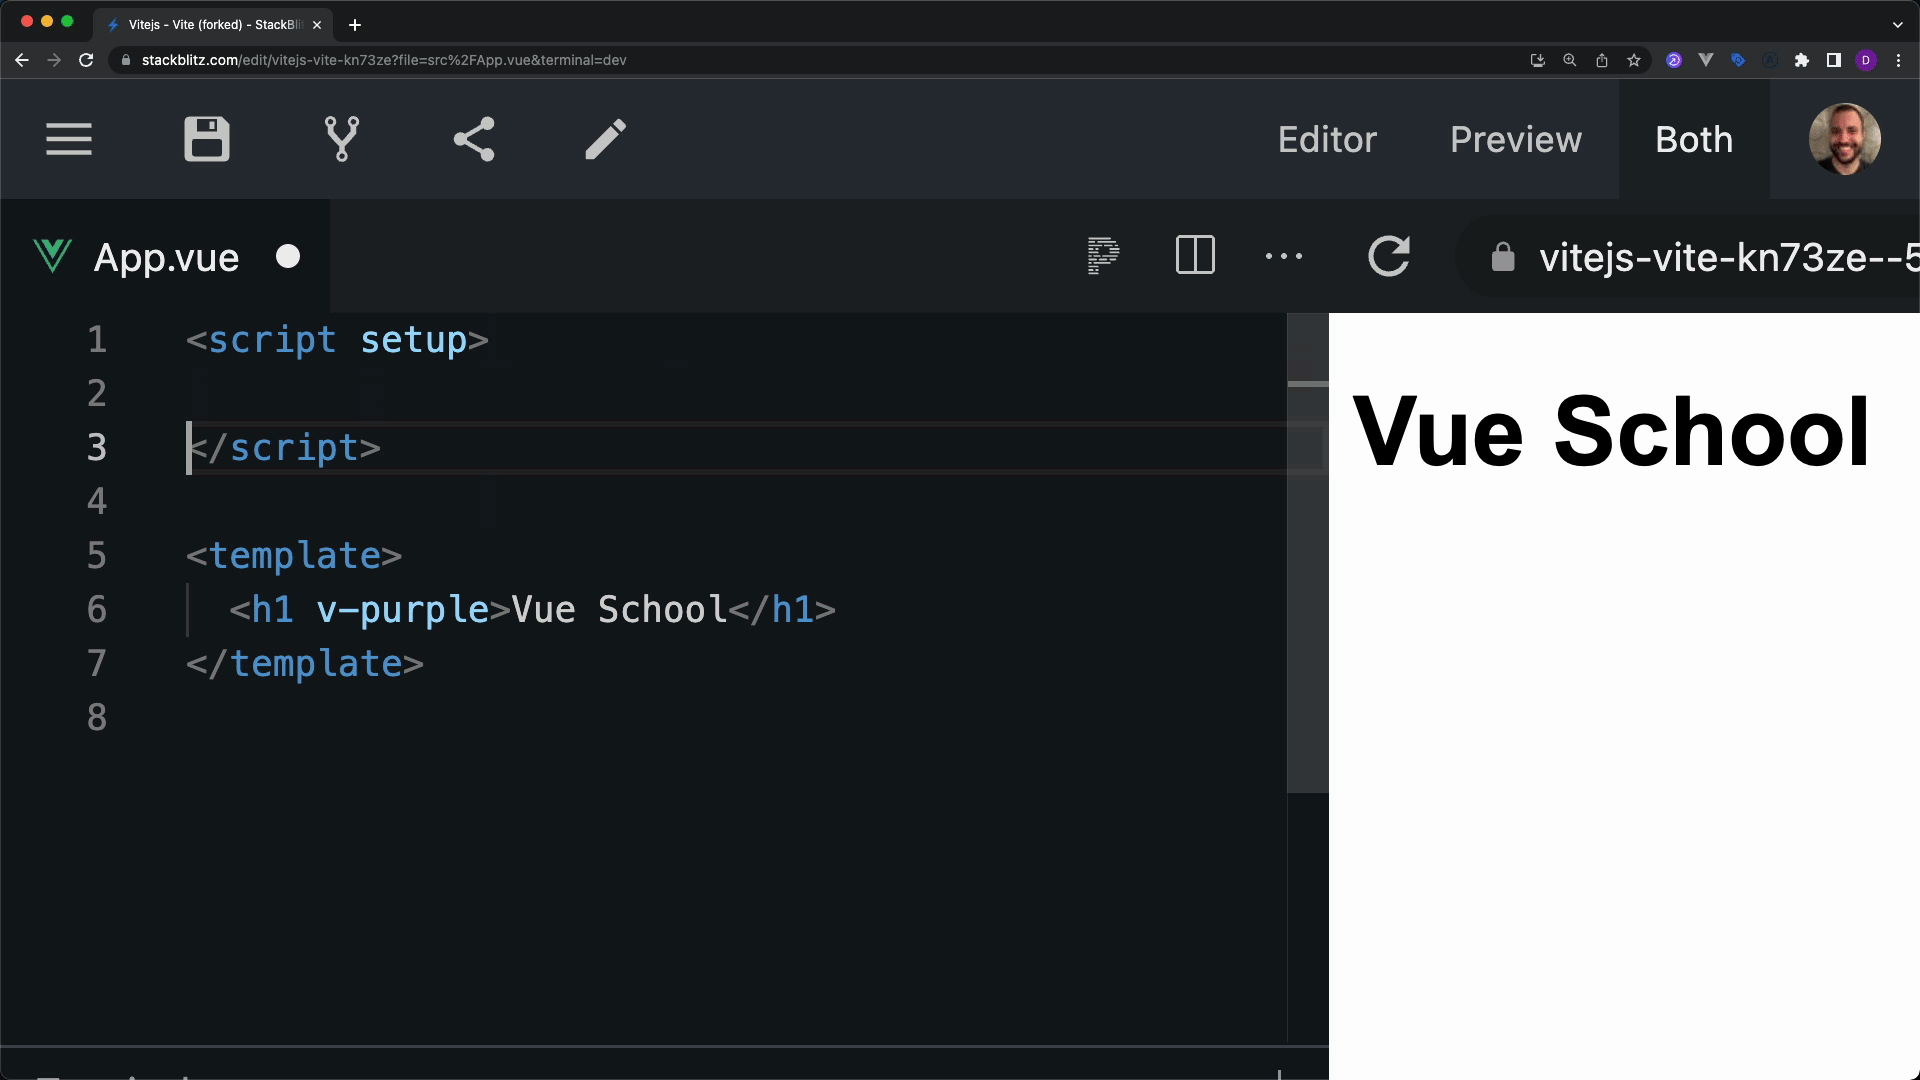1920x1080 pixels.
Task: Open browser zoom control
Action: click(x=1570, y=60)
